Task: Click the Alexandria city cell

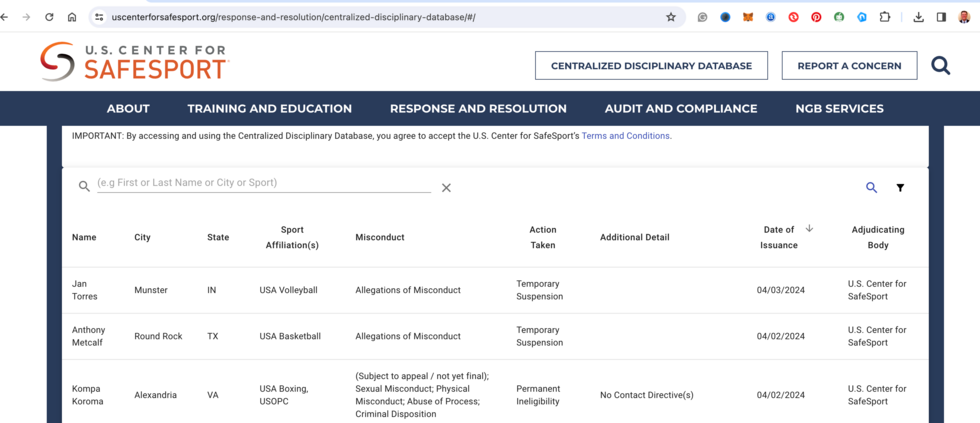Action: point(155,395)
